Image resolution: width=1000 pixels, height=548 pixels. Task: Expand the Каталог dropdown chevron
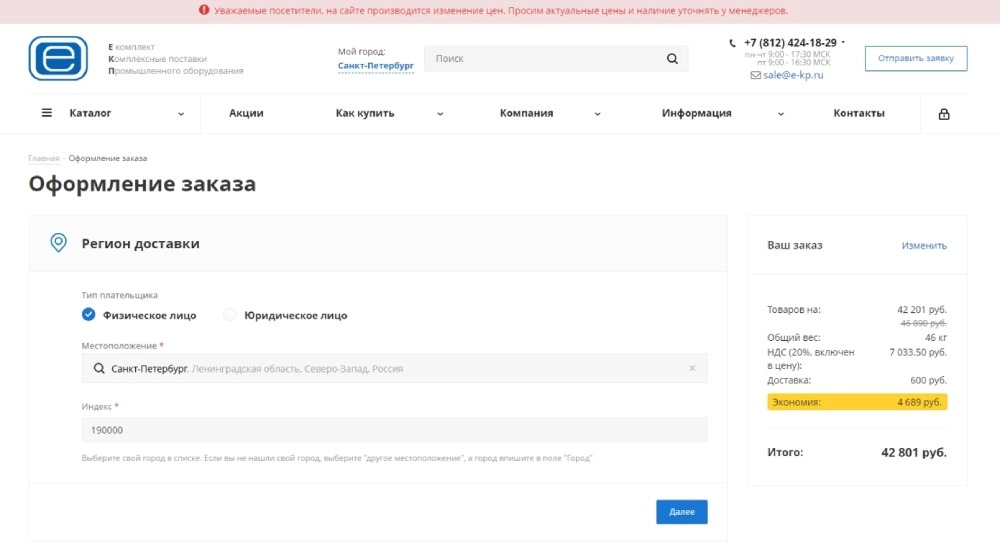181,114
